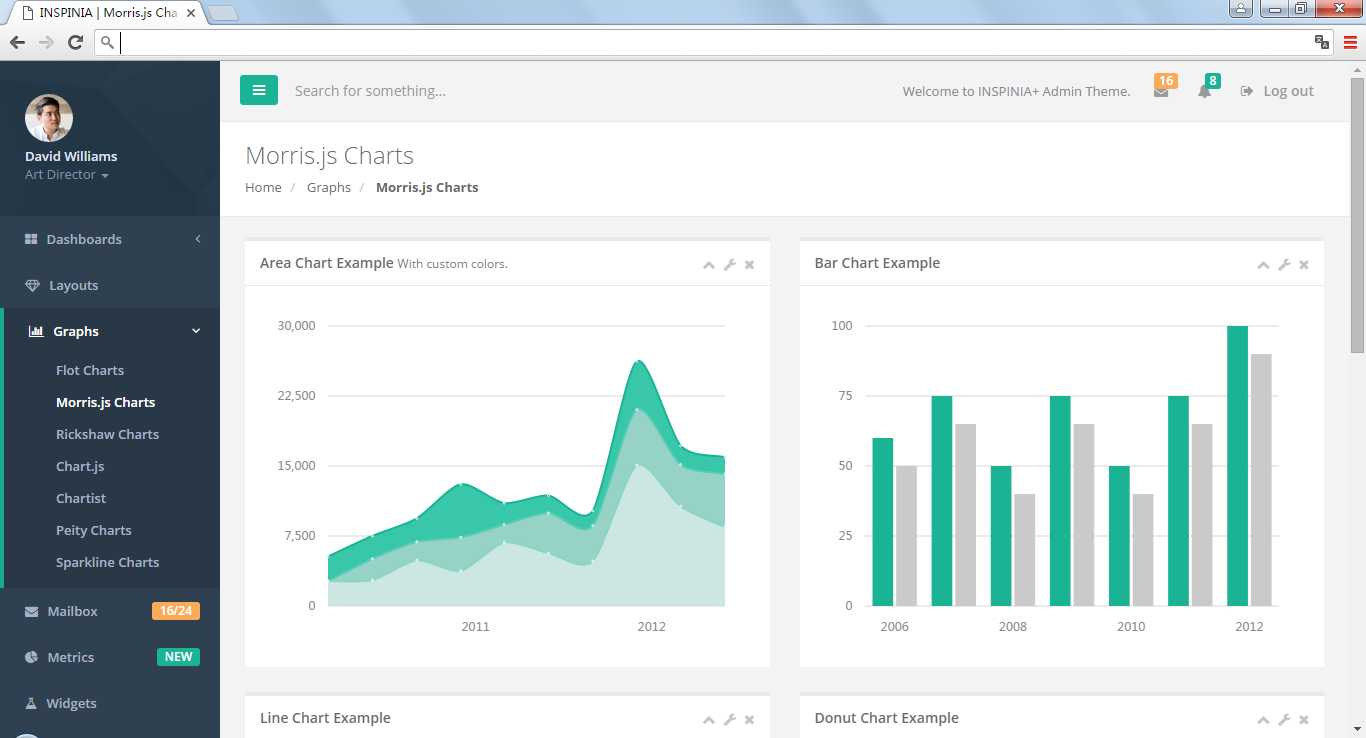Screen dimensions: 1366x738
Task: Open the mail envelope notifications icon
Action: pos(1161,92)
